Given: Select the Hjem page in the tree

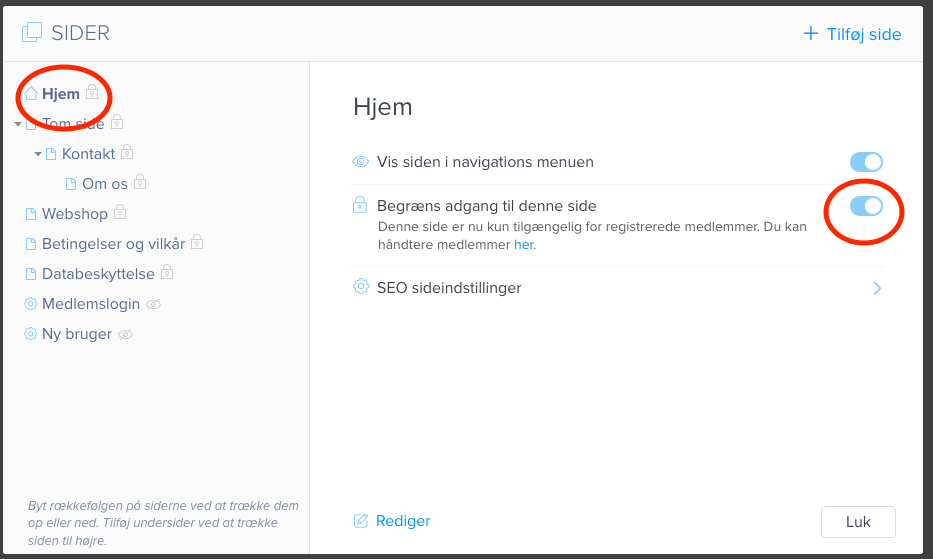Looking at the screenshot, I should coord(61,94).
